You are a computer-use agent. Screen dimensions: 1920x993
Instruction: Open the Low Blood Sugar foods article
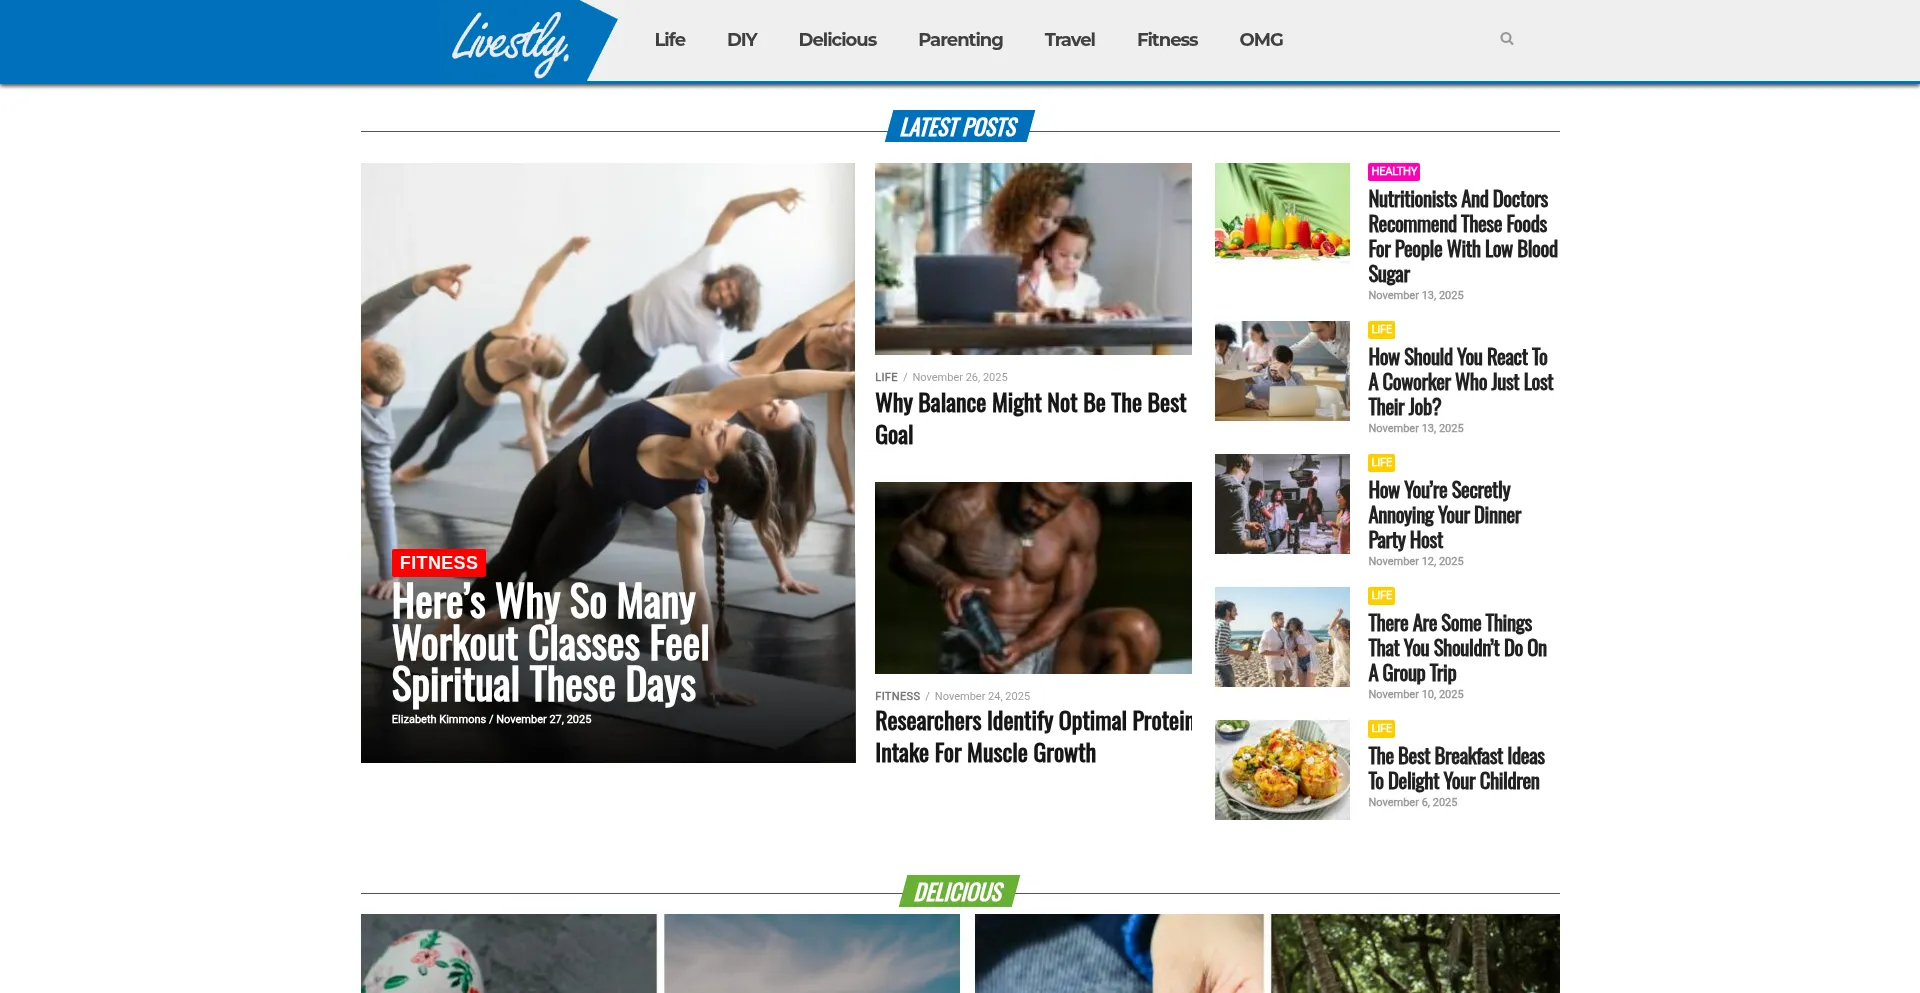1462,236
